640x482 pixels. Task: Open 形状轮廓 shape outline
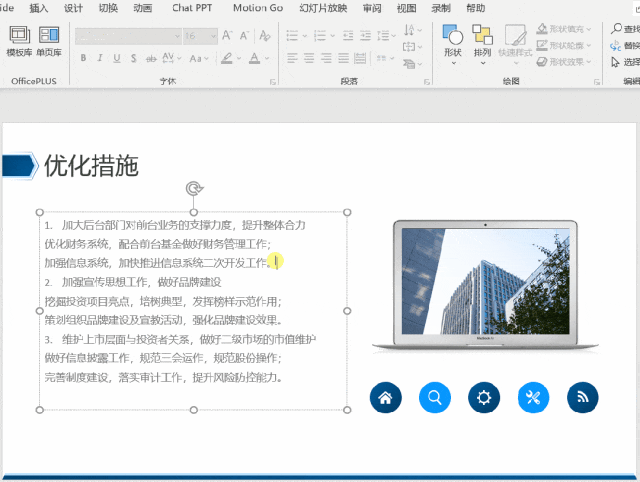[563, 45]
